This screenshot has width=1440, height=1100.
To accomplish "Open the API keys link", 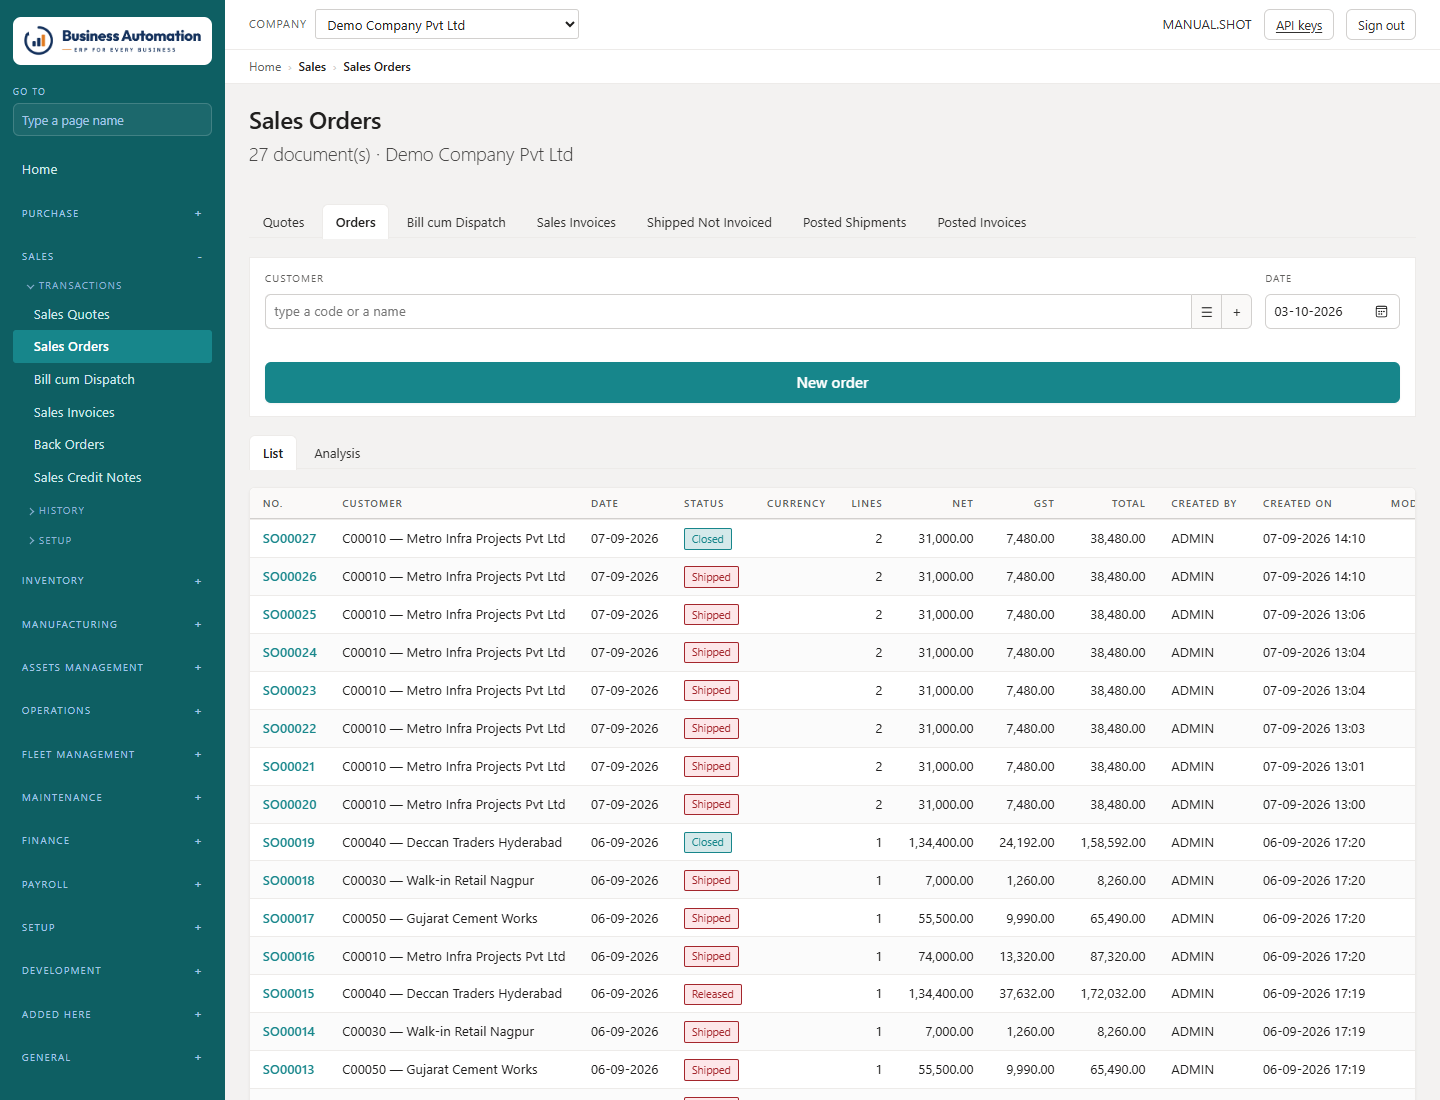I will (1299, 25).
